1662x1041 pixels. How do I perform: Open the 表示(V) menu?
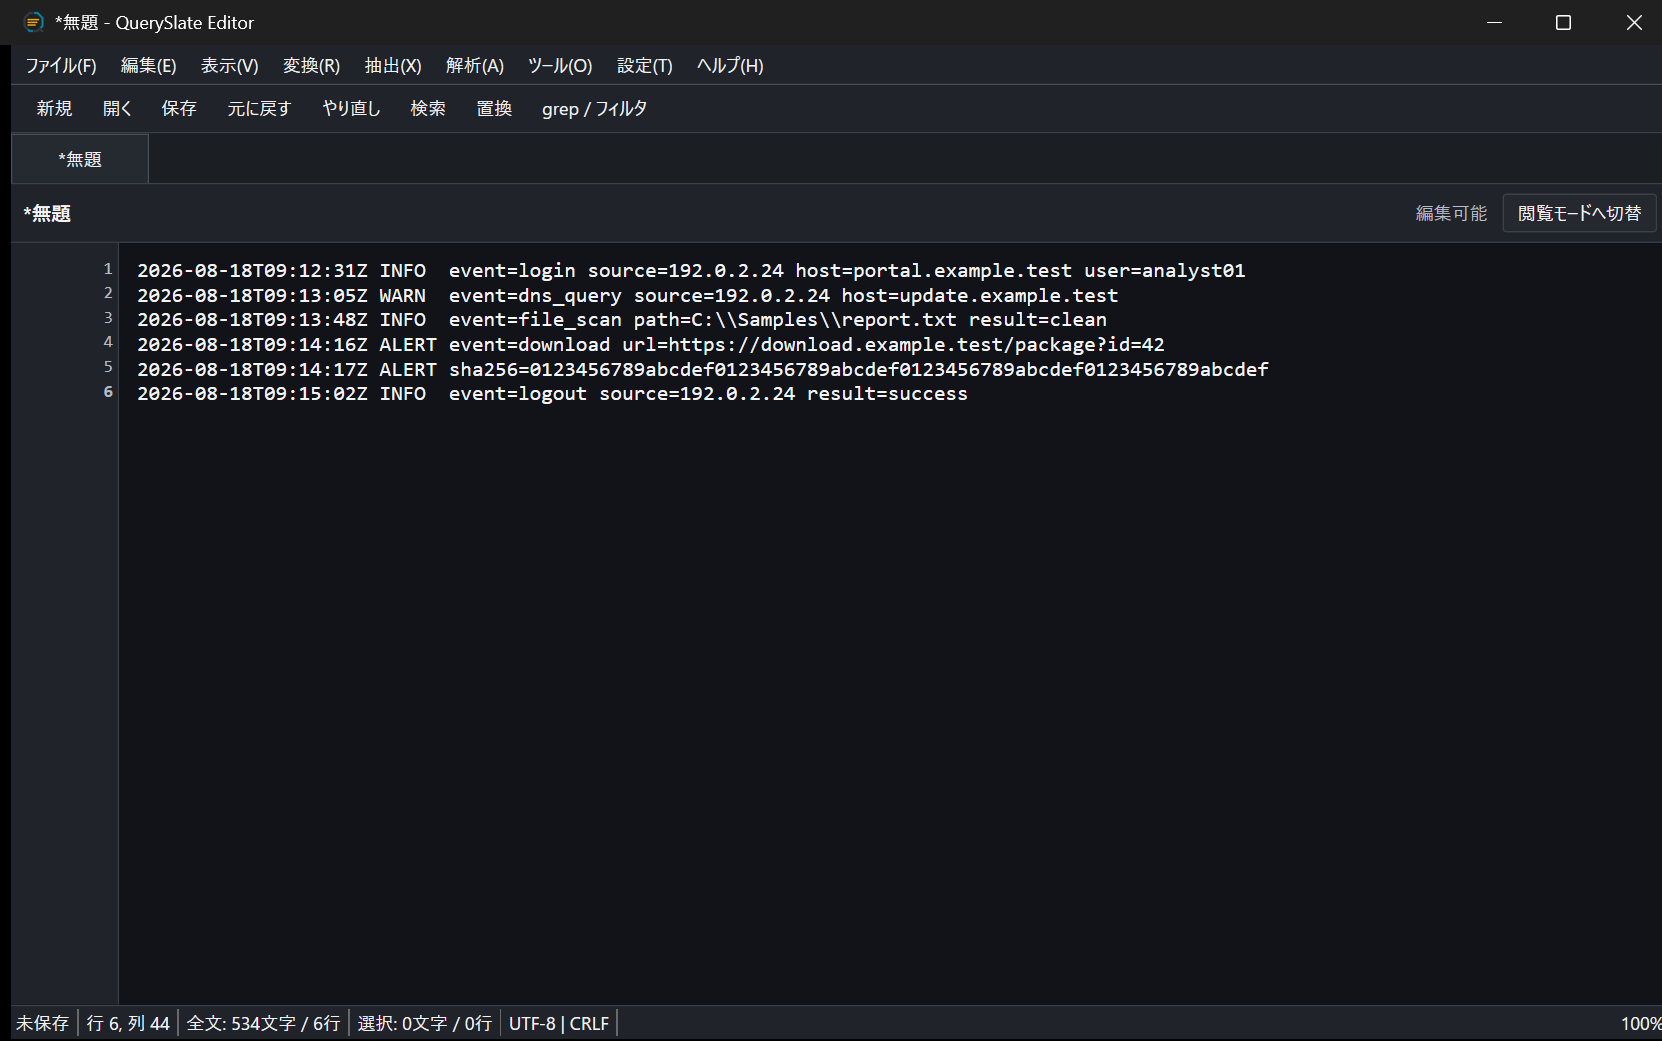point(230,66)
